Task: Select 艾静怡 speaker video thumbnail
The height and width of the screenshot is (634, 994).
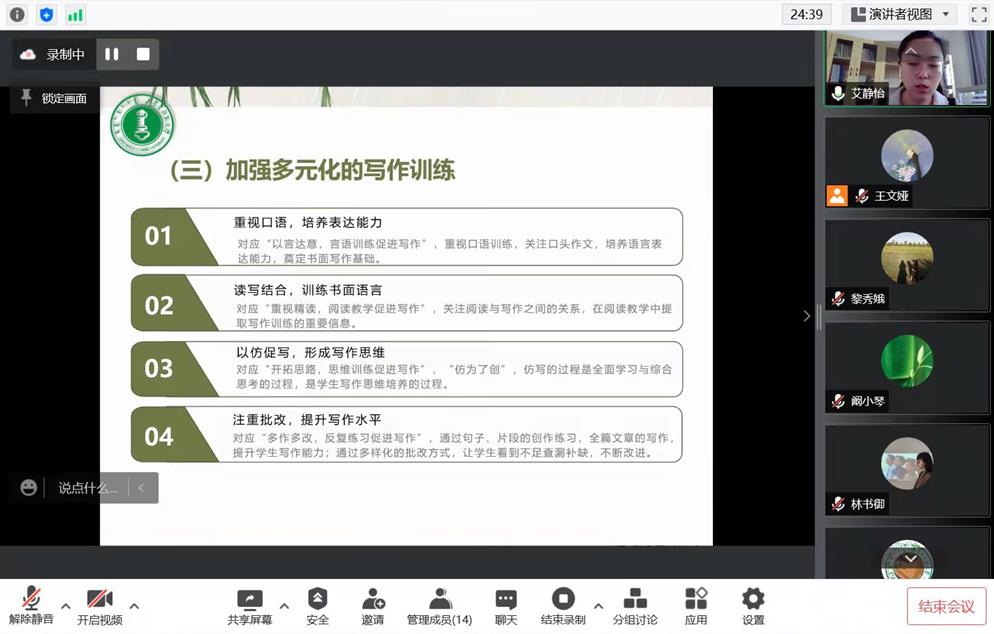Action: point(907,67)
